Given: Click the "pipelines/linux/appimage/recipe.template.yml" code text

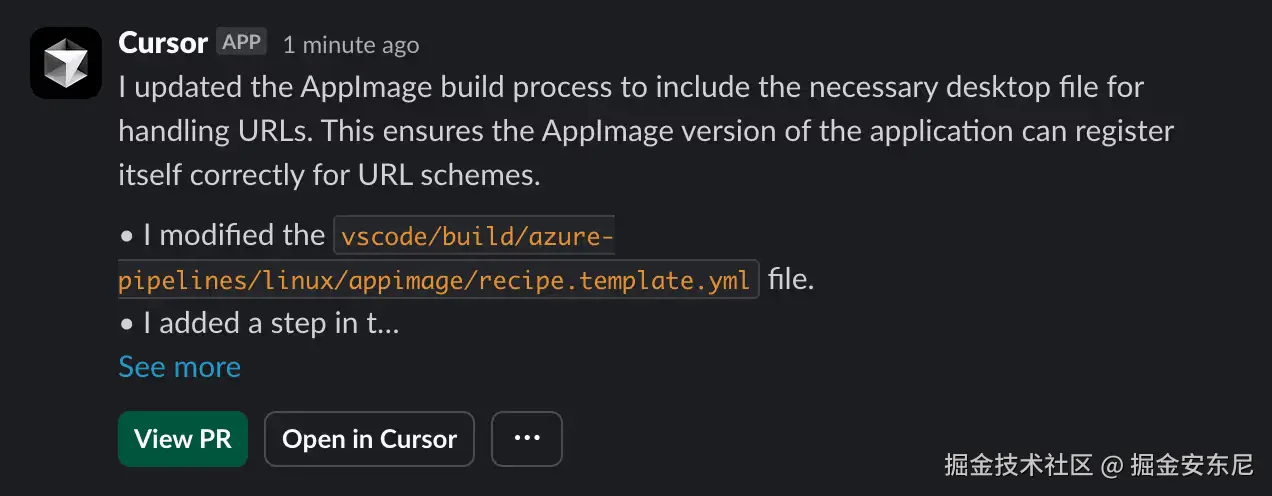Looking at the screenshot, I should tap(434, 280).
